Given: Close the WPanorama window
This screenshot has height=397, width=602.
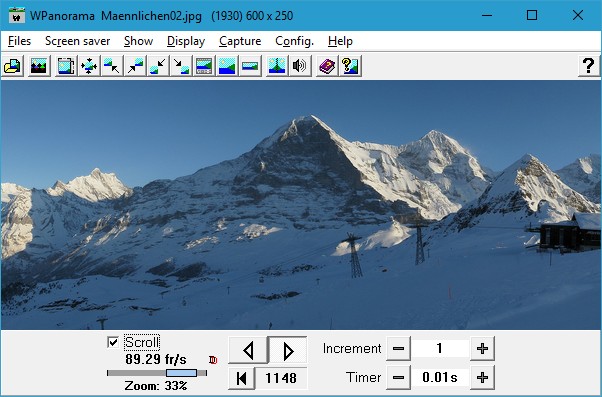Looking at the screenshot, I should (578, 15).
